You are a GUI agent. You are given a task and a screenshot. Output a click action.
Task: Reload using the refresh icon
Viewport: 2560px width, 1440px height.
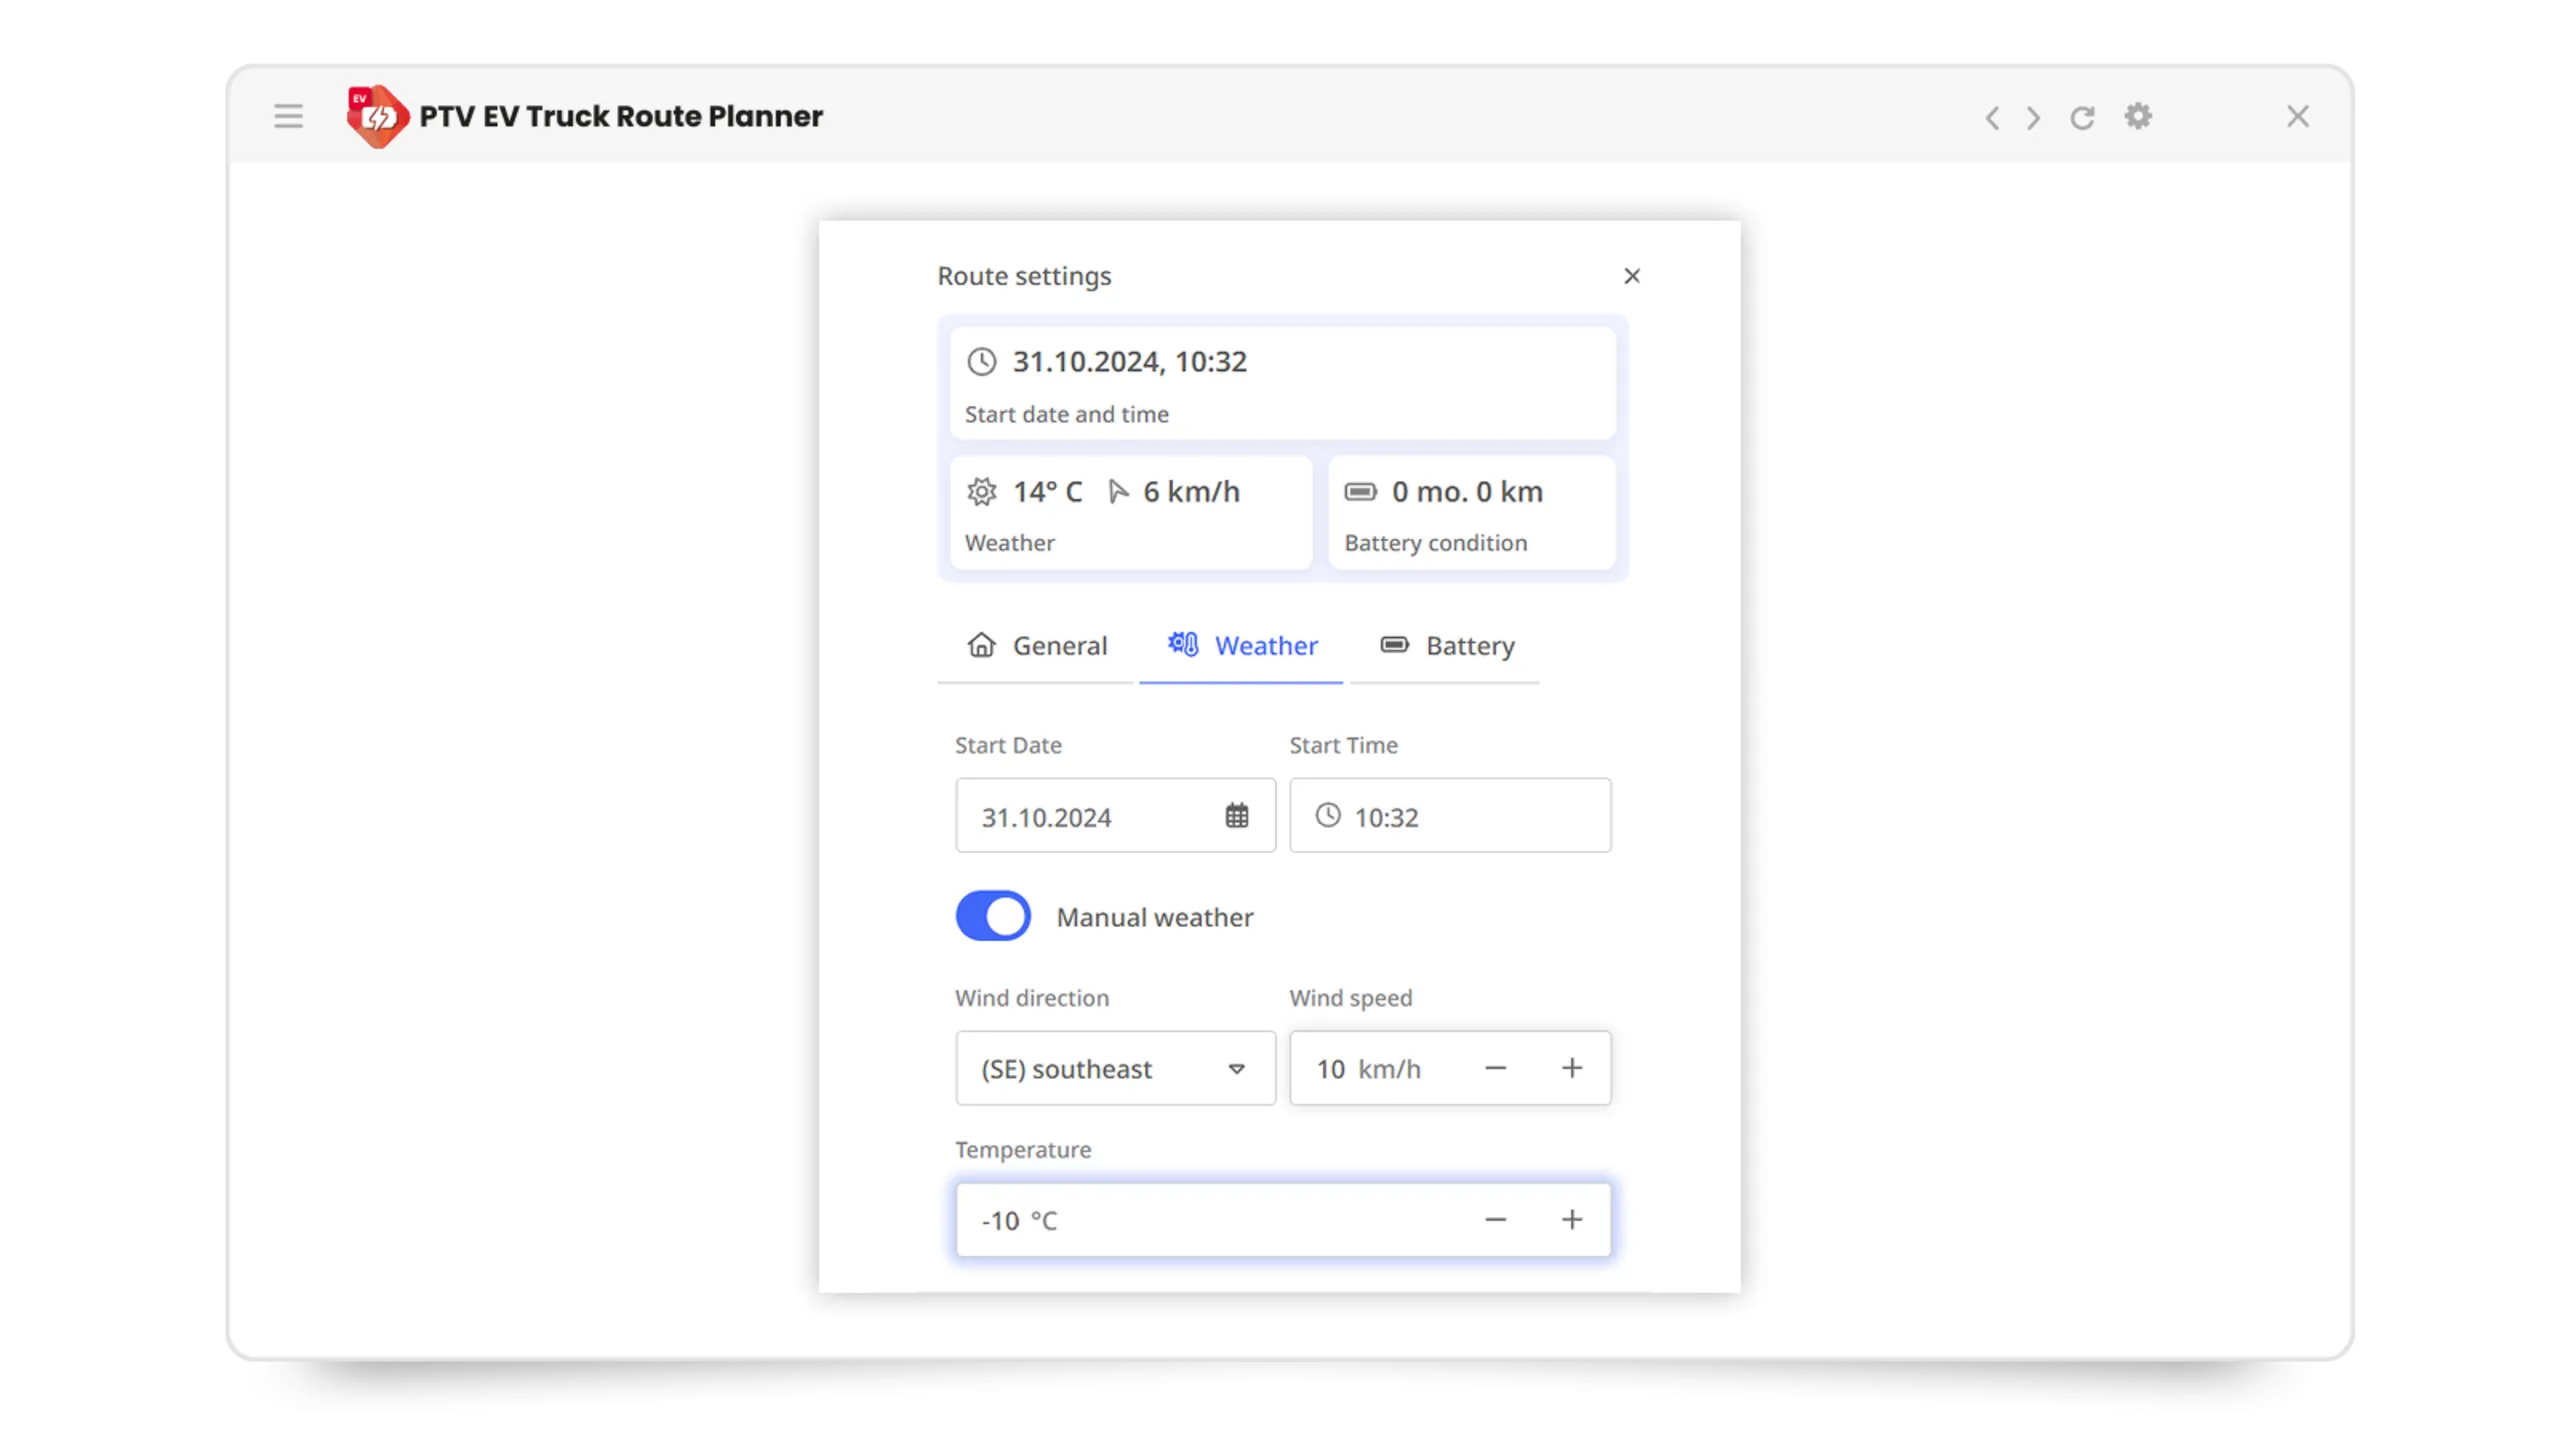(x=2082, y=118)
